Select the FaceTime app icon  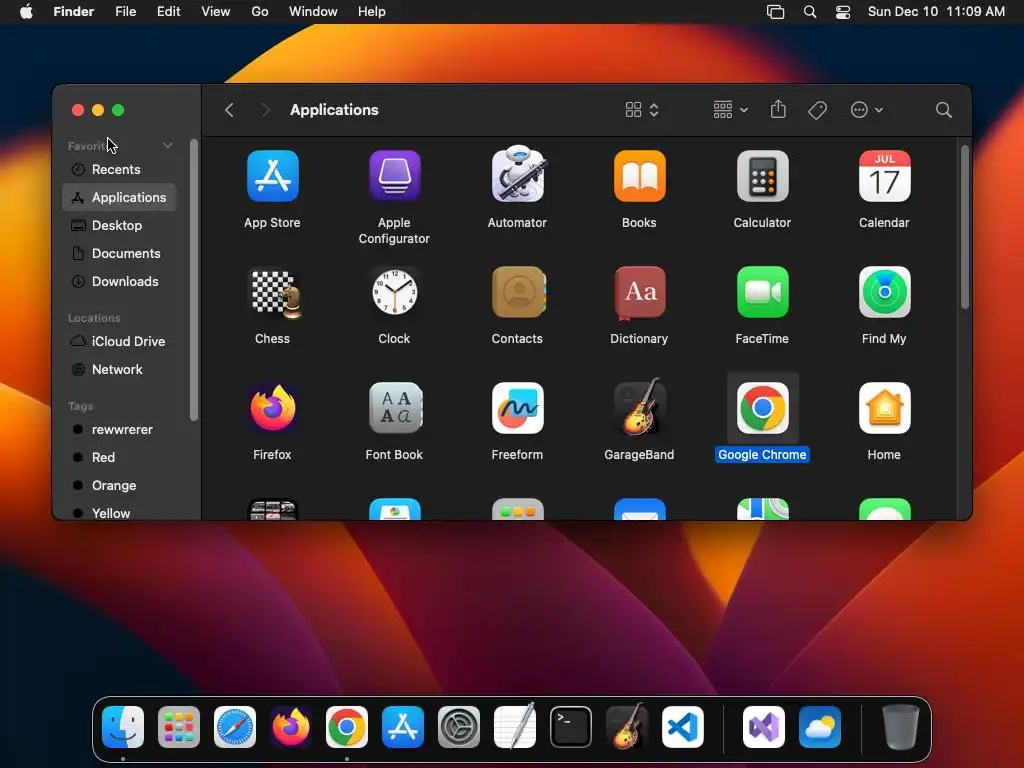pyautogui.click(x=762, y=293)
